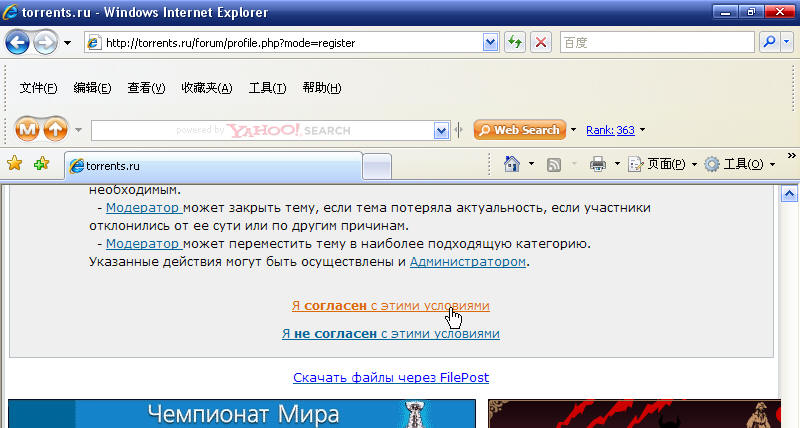The width and height of the screenshot is (800, 428).
Task: Click 'Я не согласен с этими условиями' link
Action: pos(391,334)
